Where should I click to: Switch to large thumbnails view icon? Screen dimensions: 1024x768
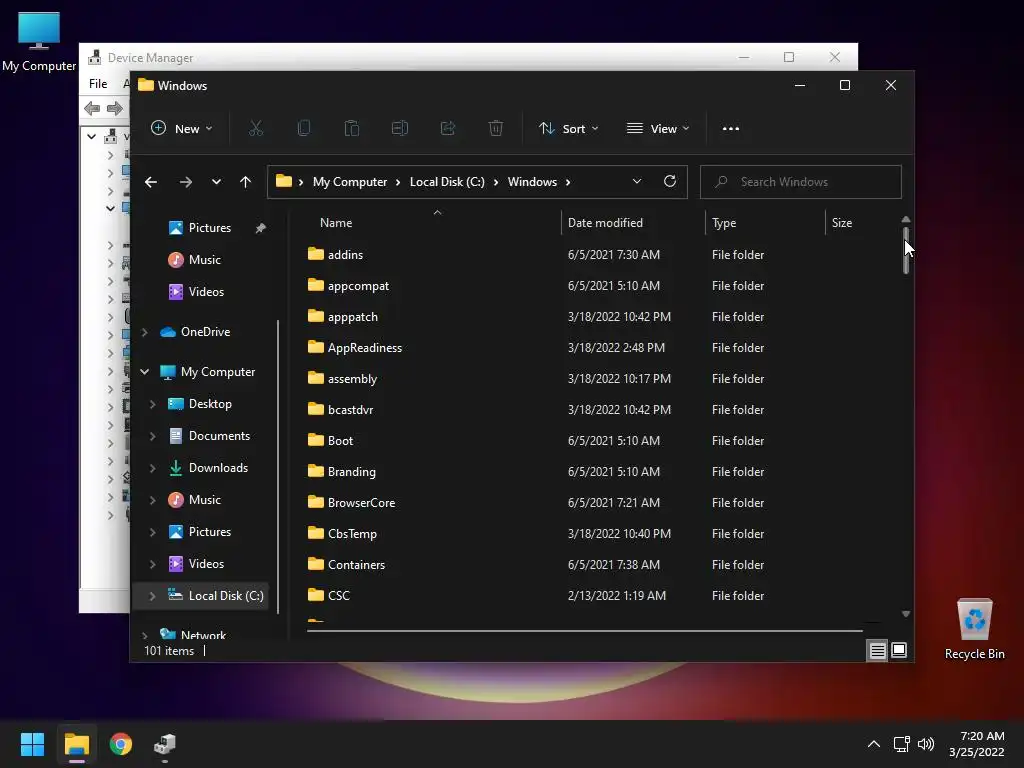(x=899, y=650)
